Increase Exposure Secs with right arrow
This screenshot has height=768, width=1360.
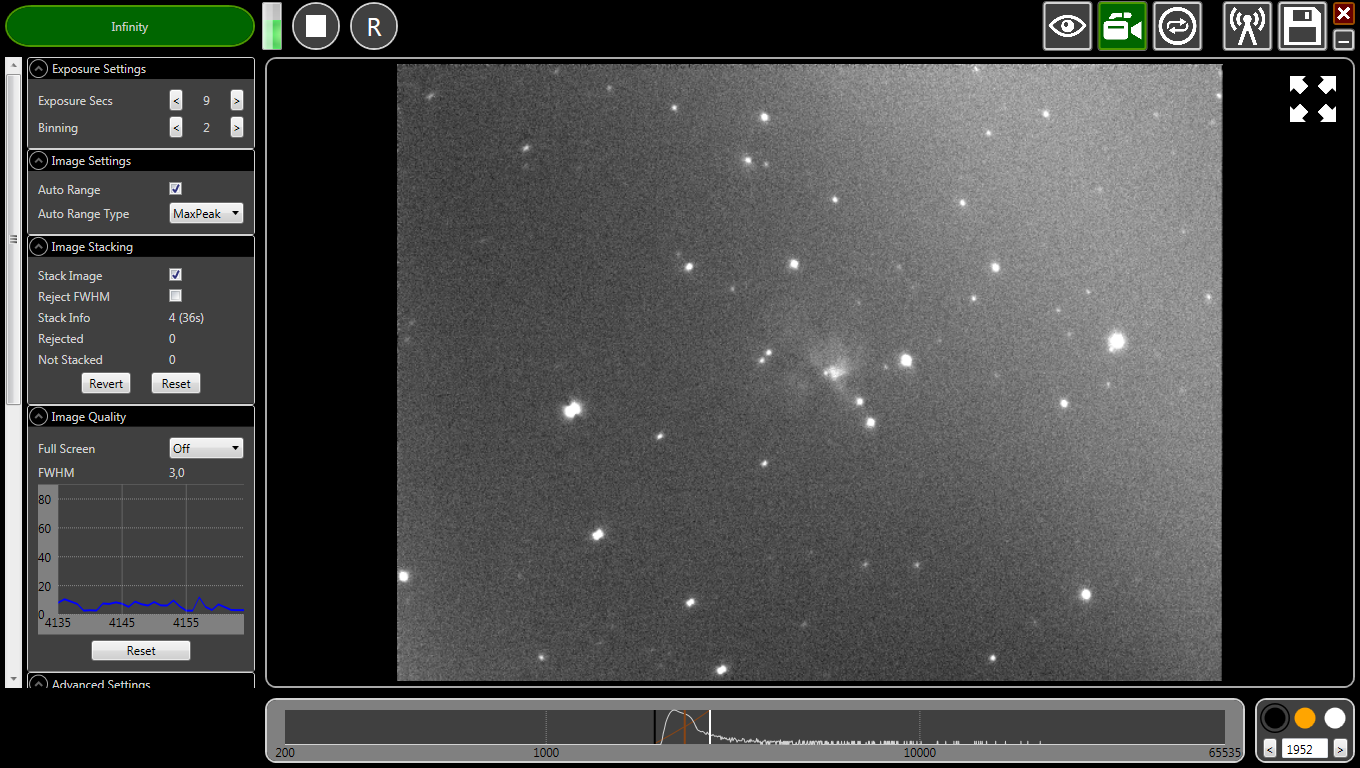(x=236, y=101)
